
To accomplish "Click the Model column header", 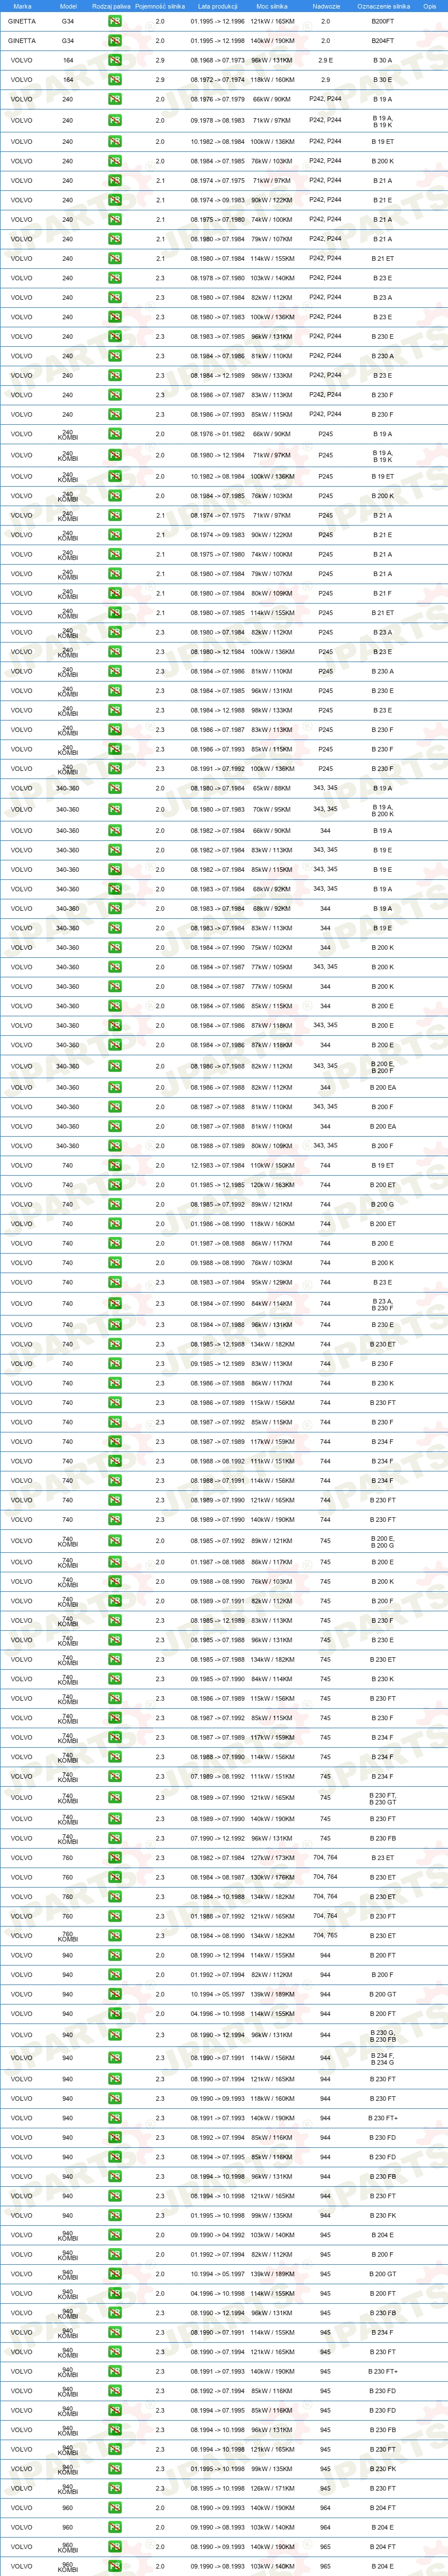I will [x=68, y=6].
